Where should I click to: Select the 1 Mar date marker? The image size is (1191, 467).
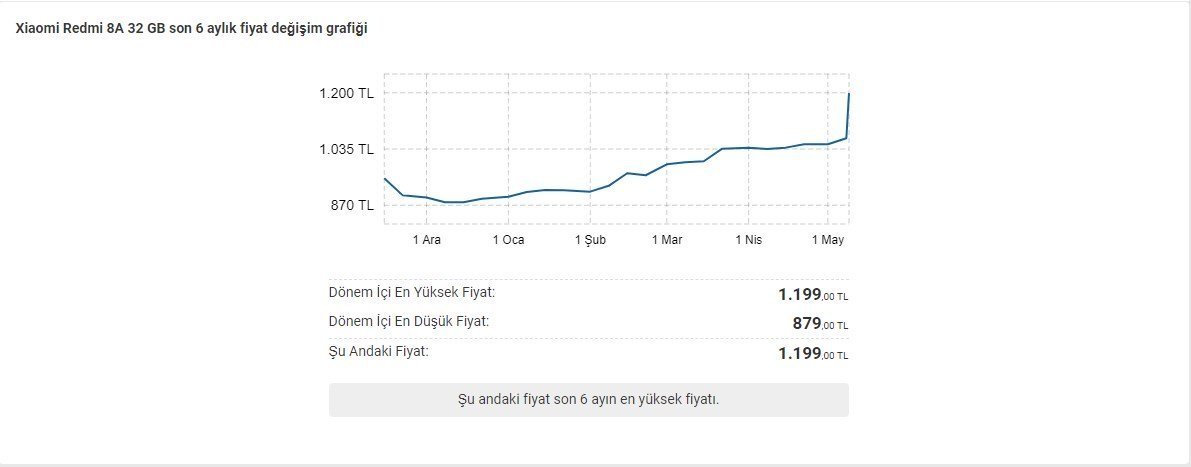[x=667, y=240]
